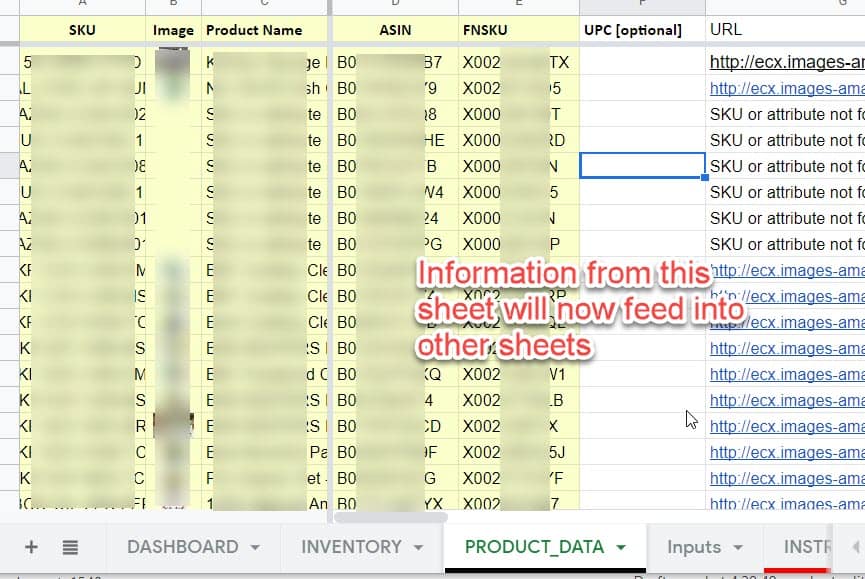Viewport: 865px width, 579px height.
Task: Add a new sheet with the plus icon
Action: [31, 547]
